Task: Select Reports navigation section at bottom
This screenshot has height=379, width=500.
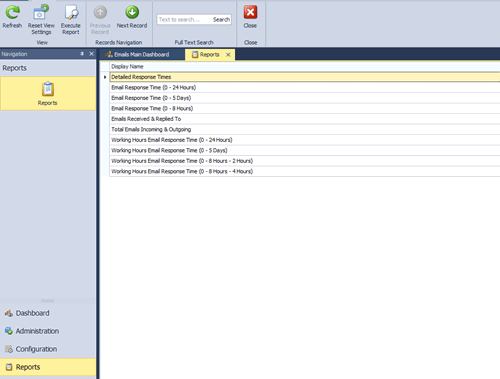Action: click(48, 367)
